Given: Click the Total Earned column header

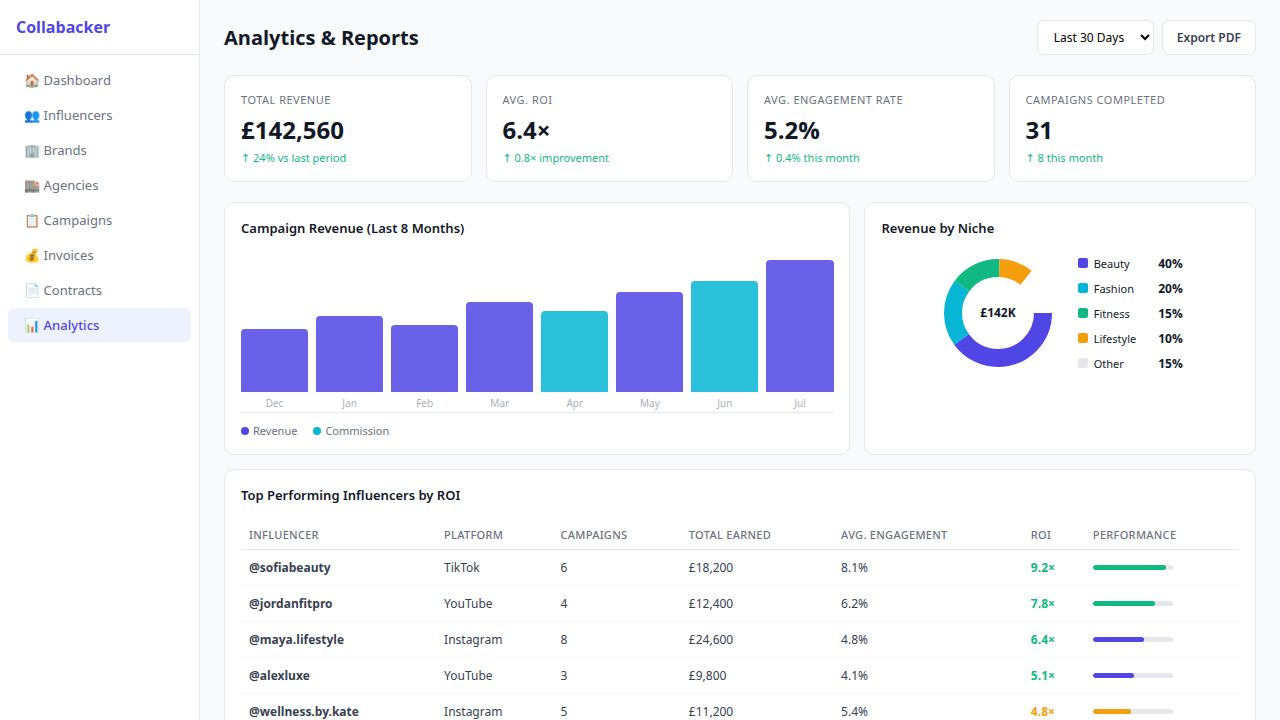Looking at the screenshot, I should click(x=730, y=535).
